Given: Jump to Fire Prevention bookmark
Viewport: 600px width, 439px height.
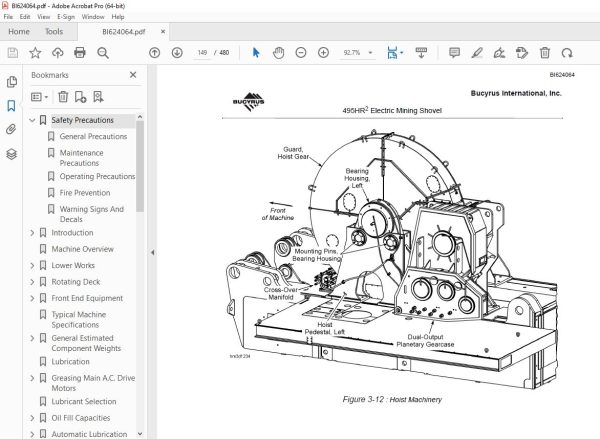Looking at the screenshot, I should coord(85,193).
